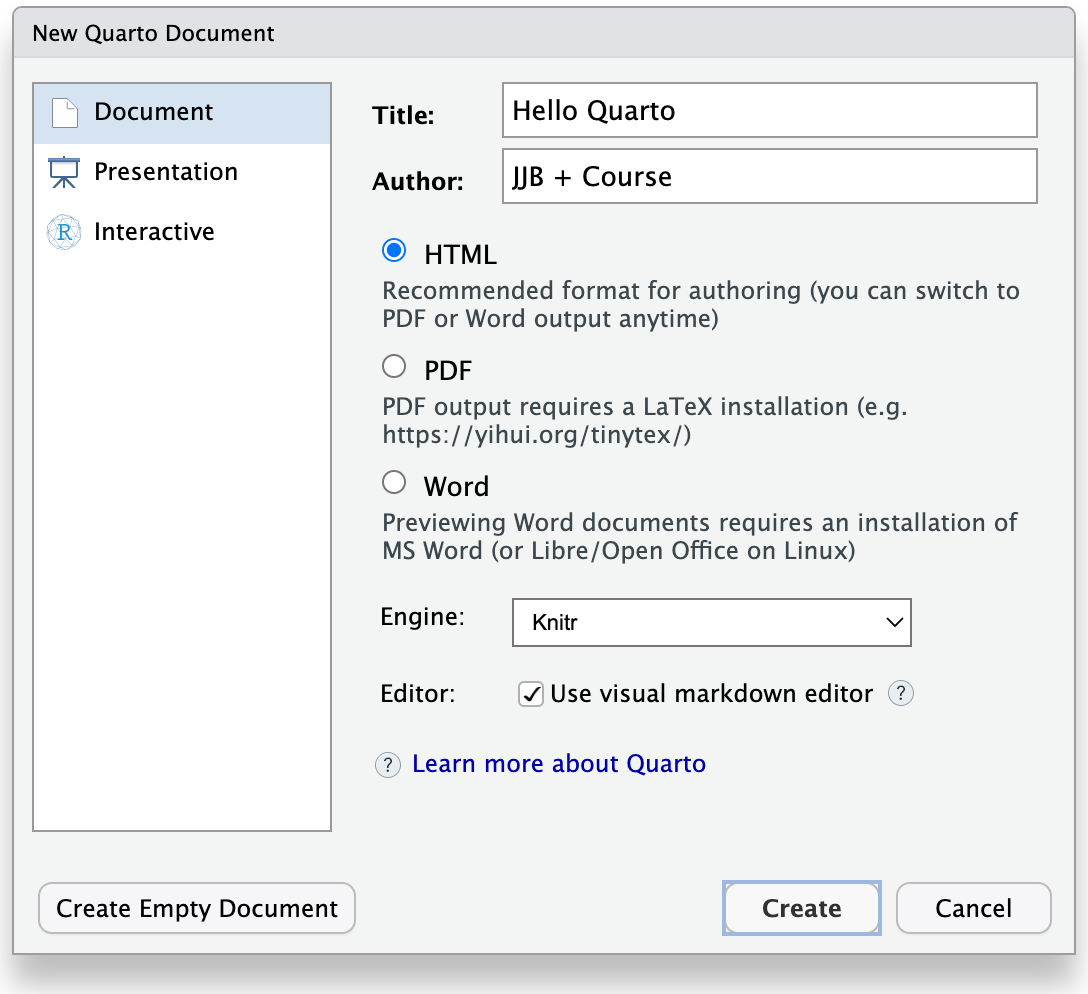This screenshot has width=1088, height=994.
Task: Click the Create button
Action: [x=801, y=908]
